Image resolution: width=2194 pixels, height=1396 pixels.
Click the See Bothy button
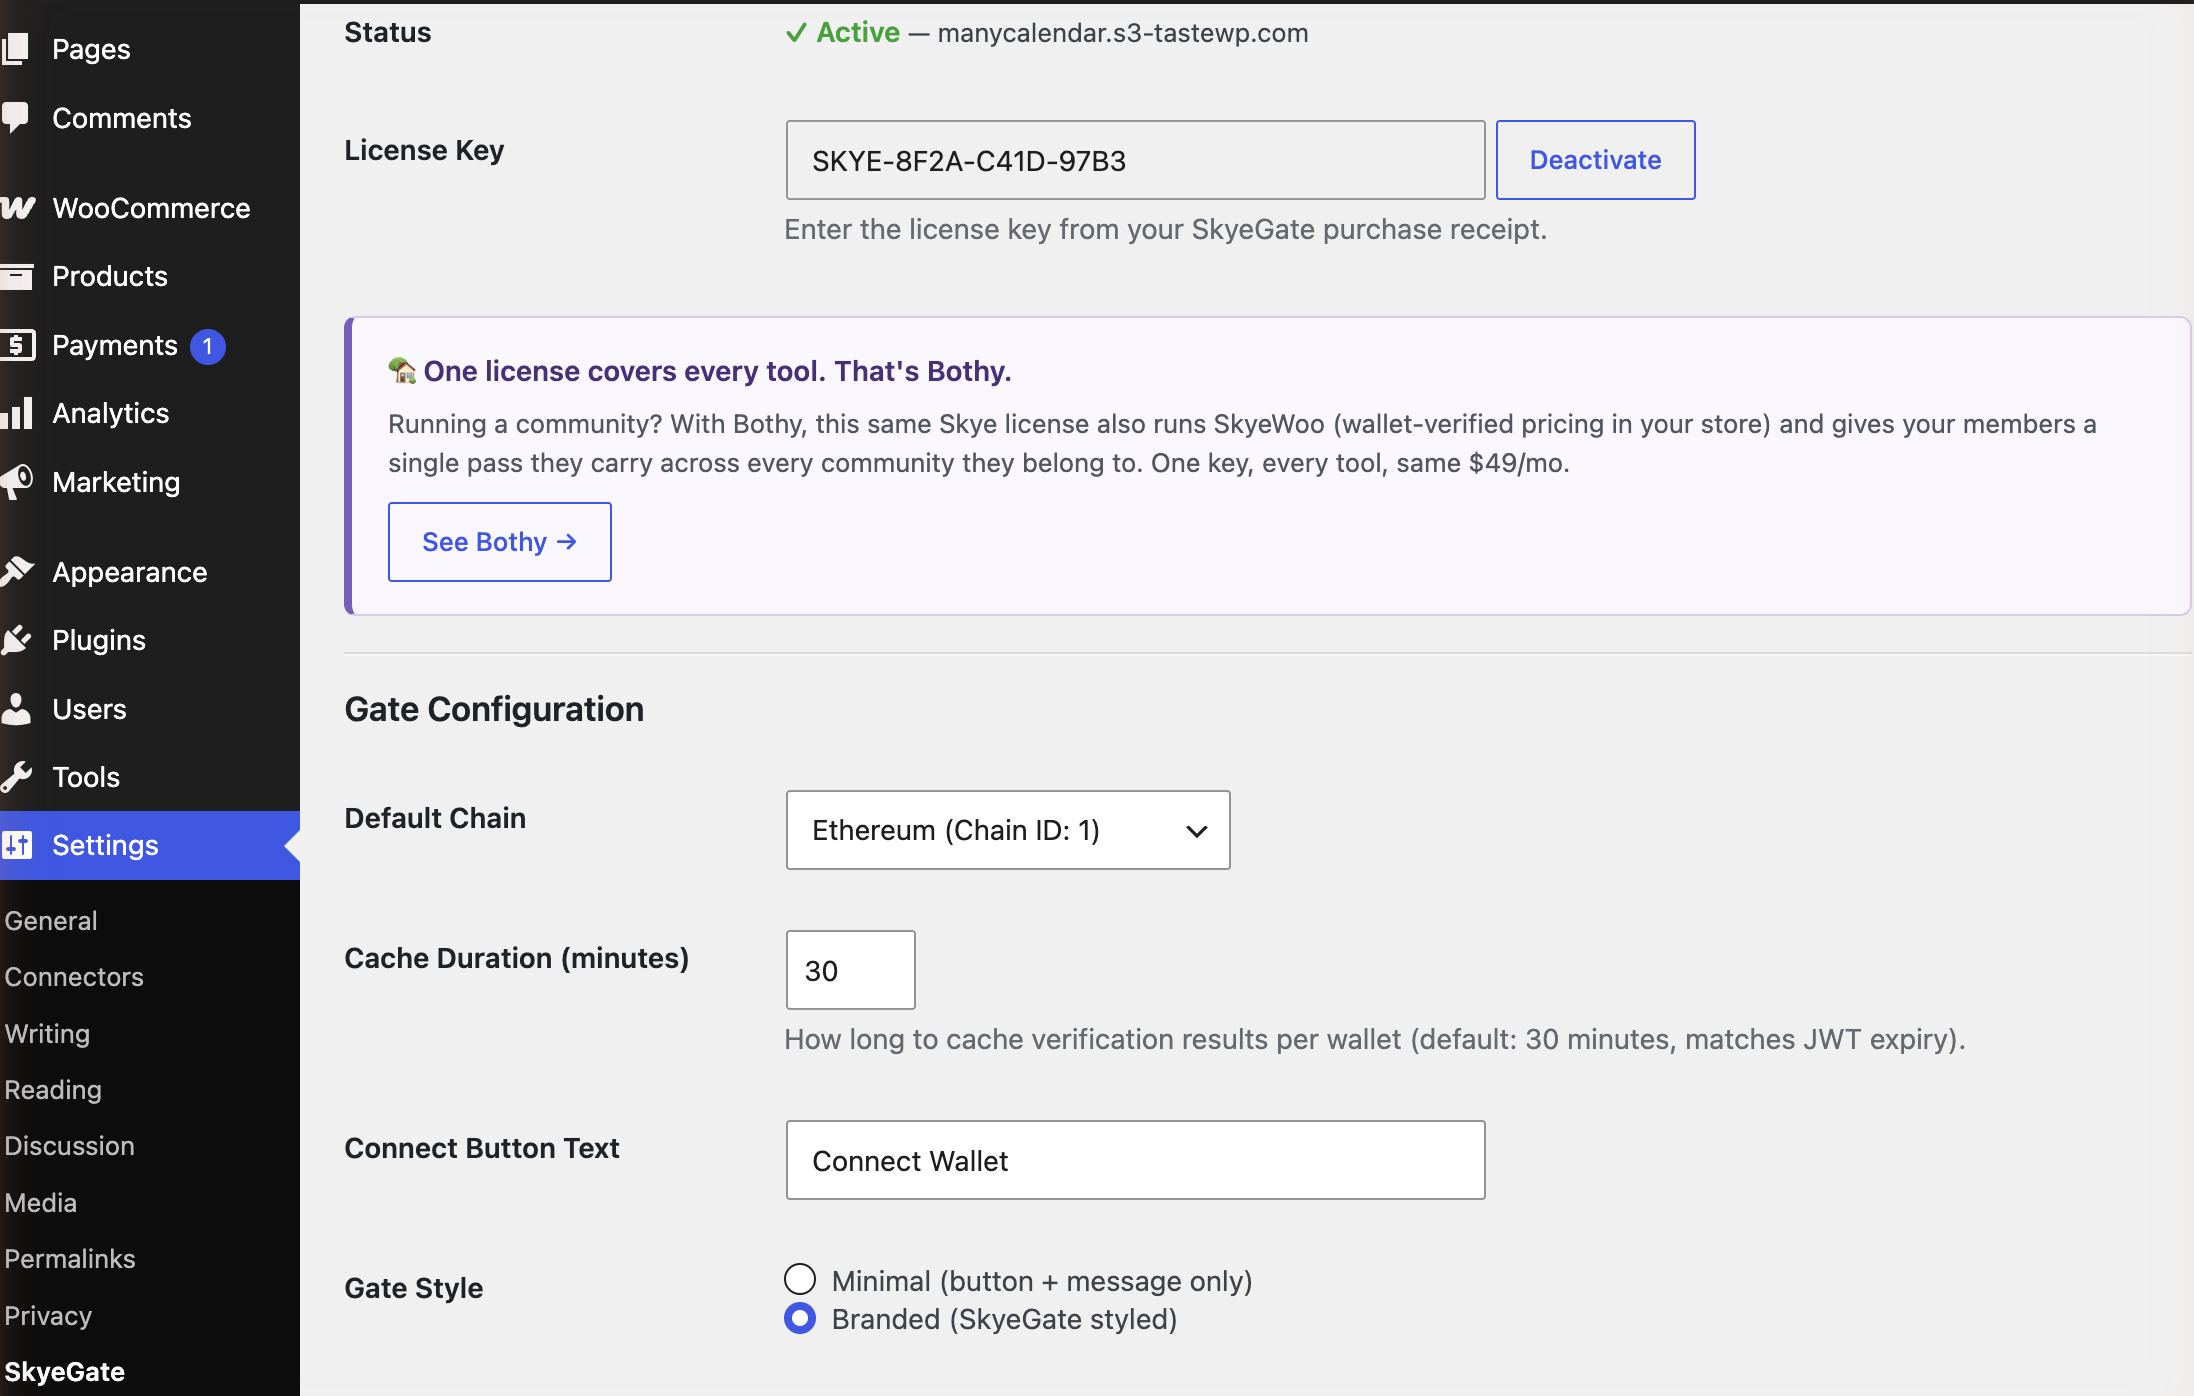pyautogui.click(x=499, y=542)
